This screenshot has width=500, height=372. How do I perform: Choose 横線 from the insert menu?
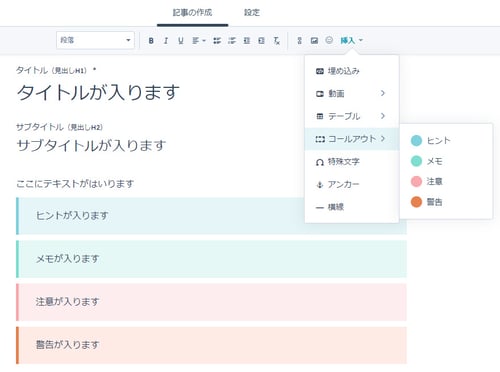352,207
